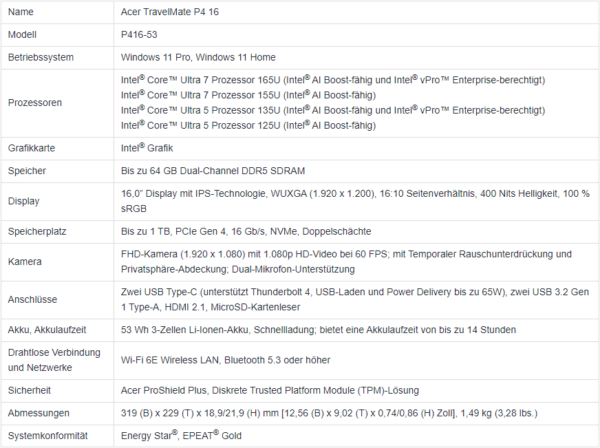Click the 16,0" IPS display specification
The image size is (600, 448).
(x=355, y=201)
